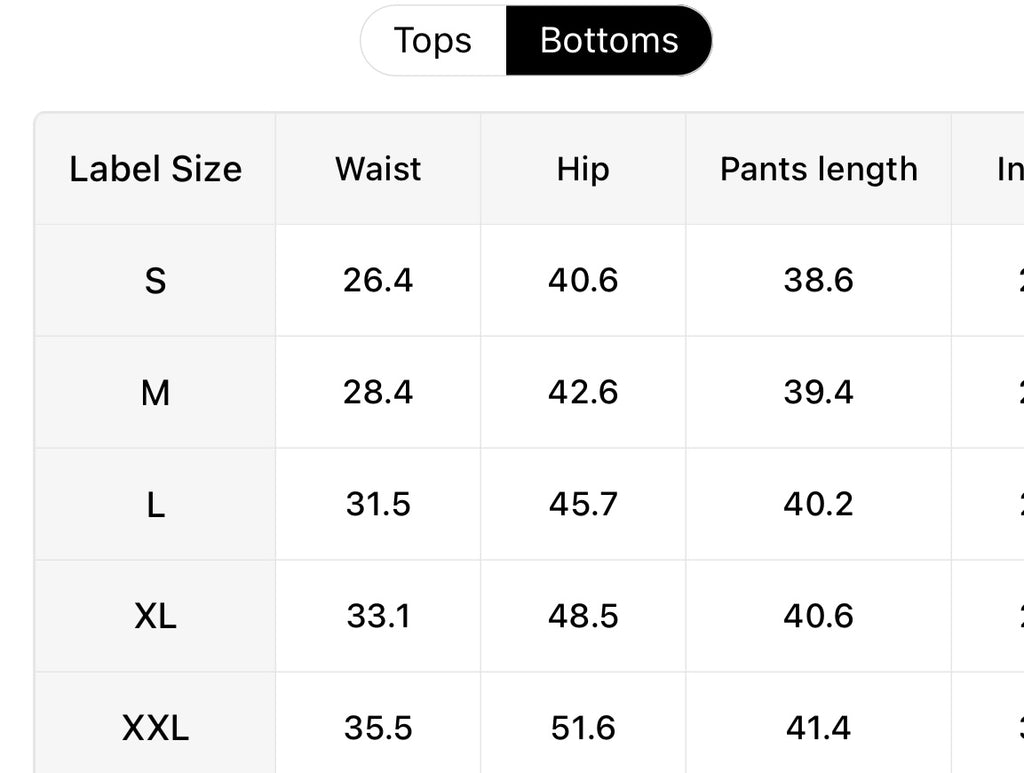Click waist value 33.1 for size XL

pos(378,616)
